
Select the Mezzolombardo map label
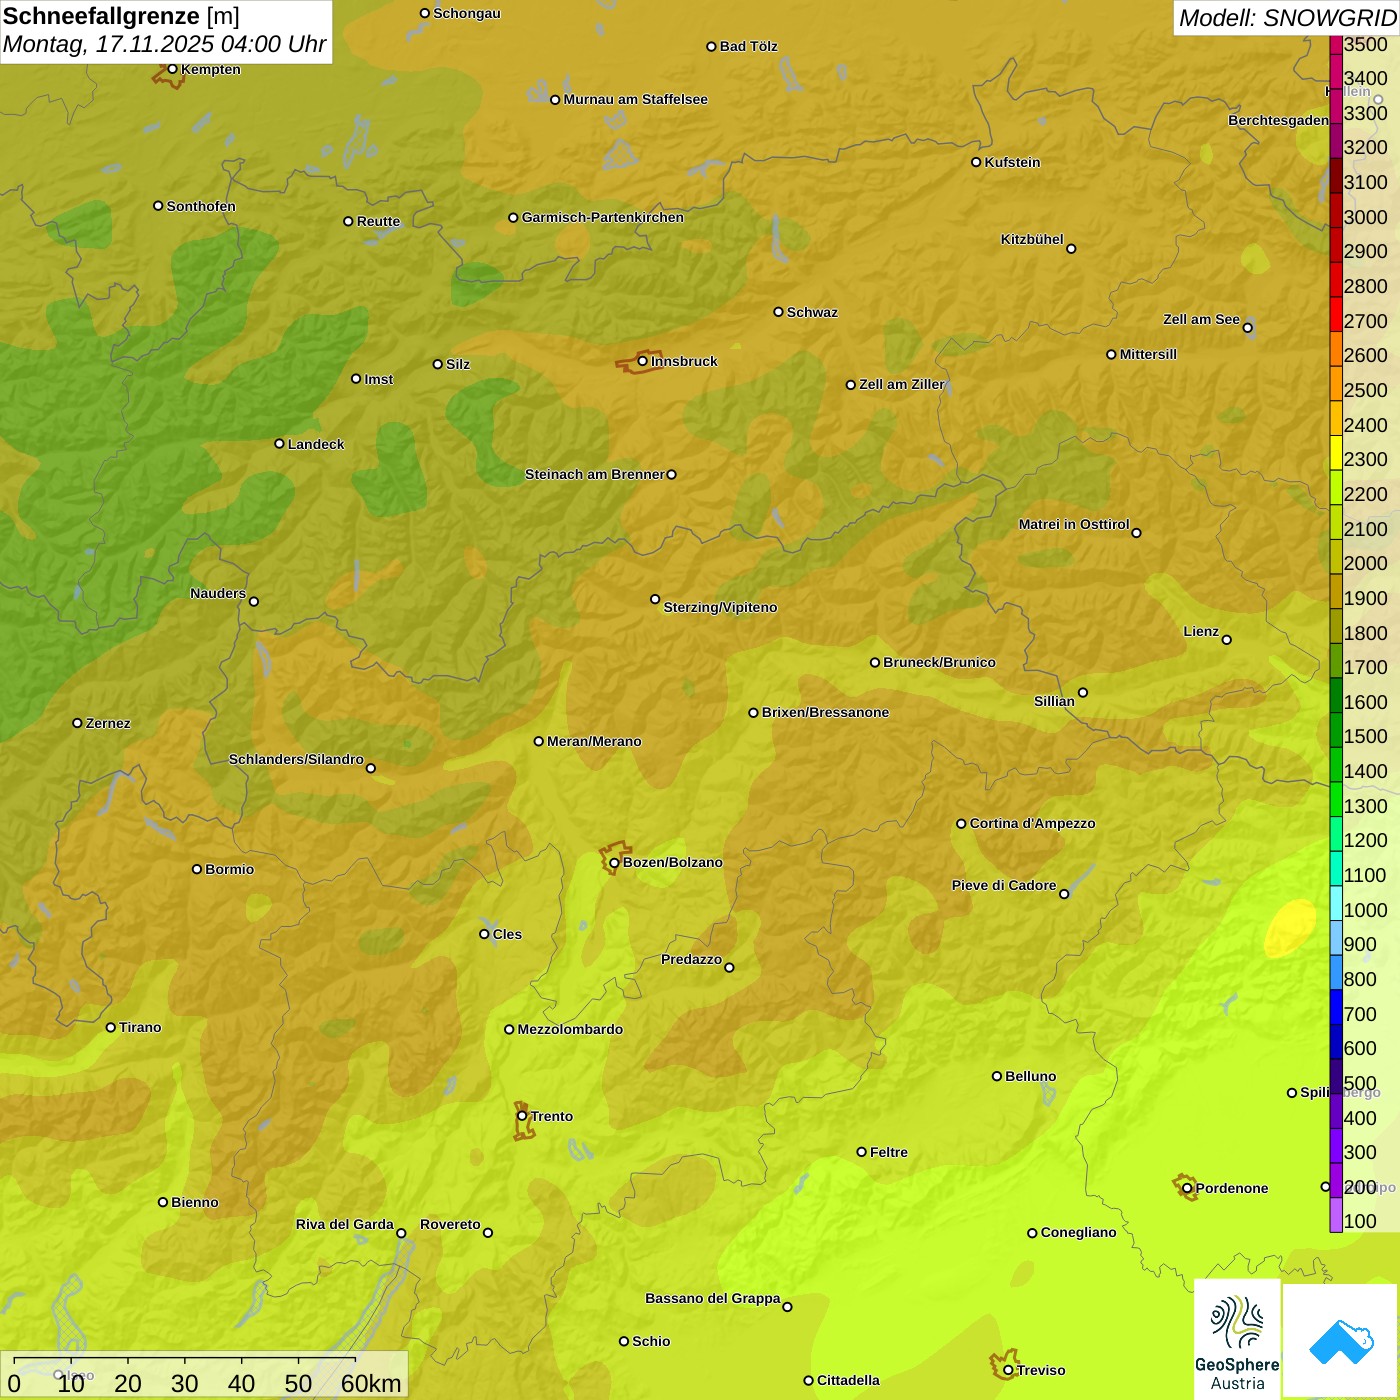click(x=570, y=1029)
